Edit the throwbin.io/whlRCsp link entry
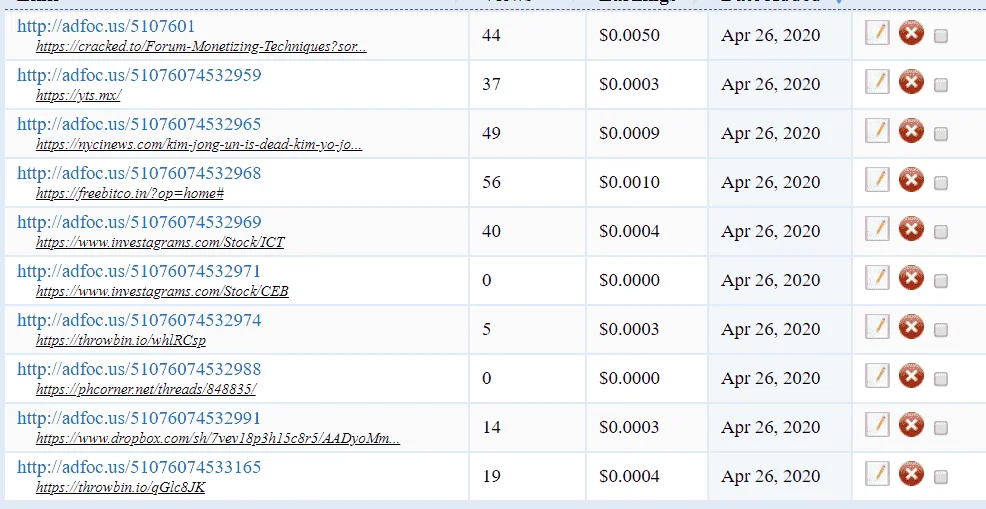This screenshot has width=986, height=509. [x=877, y=327]
